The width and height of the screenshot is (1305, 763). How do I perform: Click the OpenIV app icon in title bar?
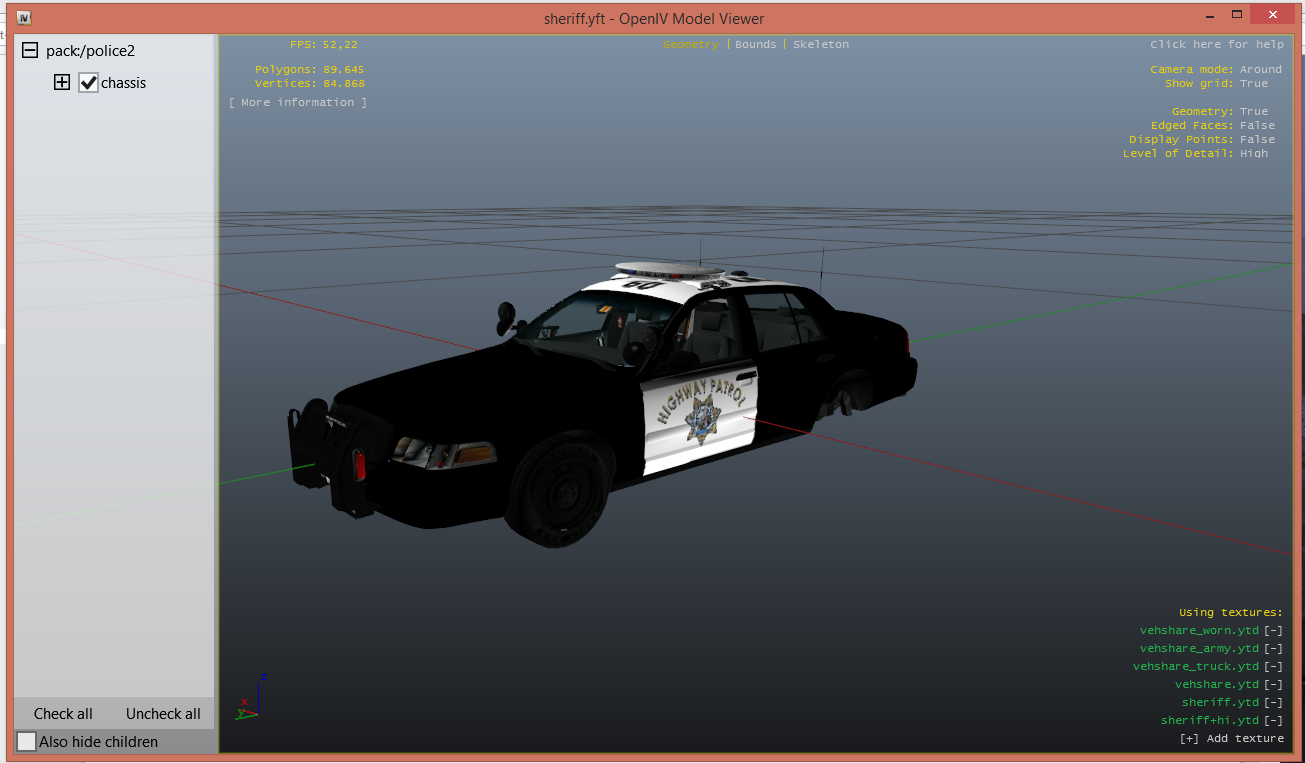click(x=24, y=18)
